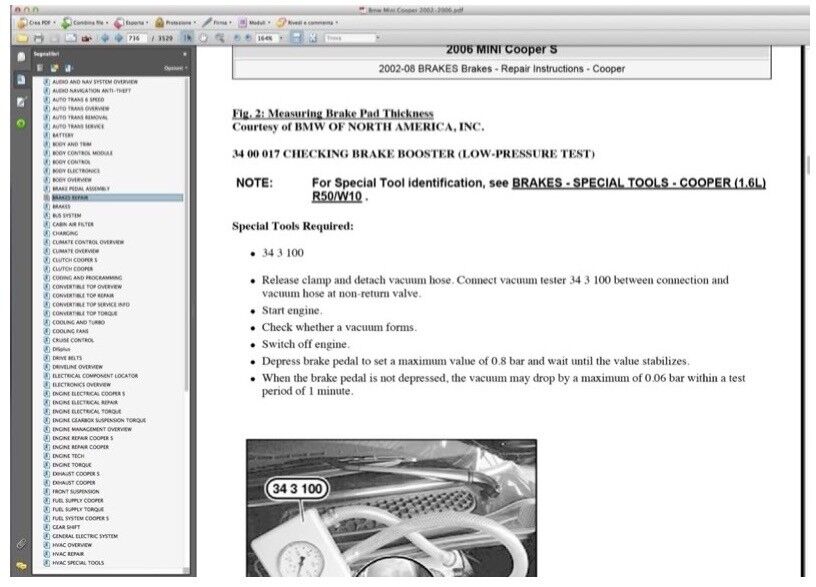The image size is (816, 587).
Task: Toggle the fit-width scrolling page view
Action: (298, 38)
